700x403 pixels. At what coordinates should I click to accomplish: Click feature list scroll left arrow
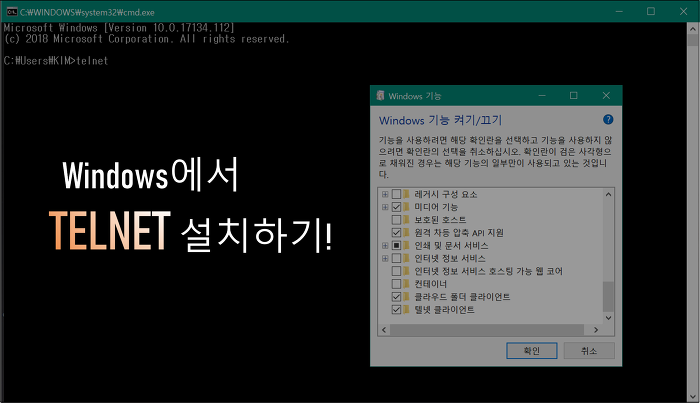[x=384, y=330]
